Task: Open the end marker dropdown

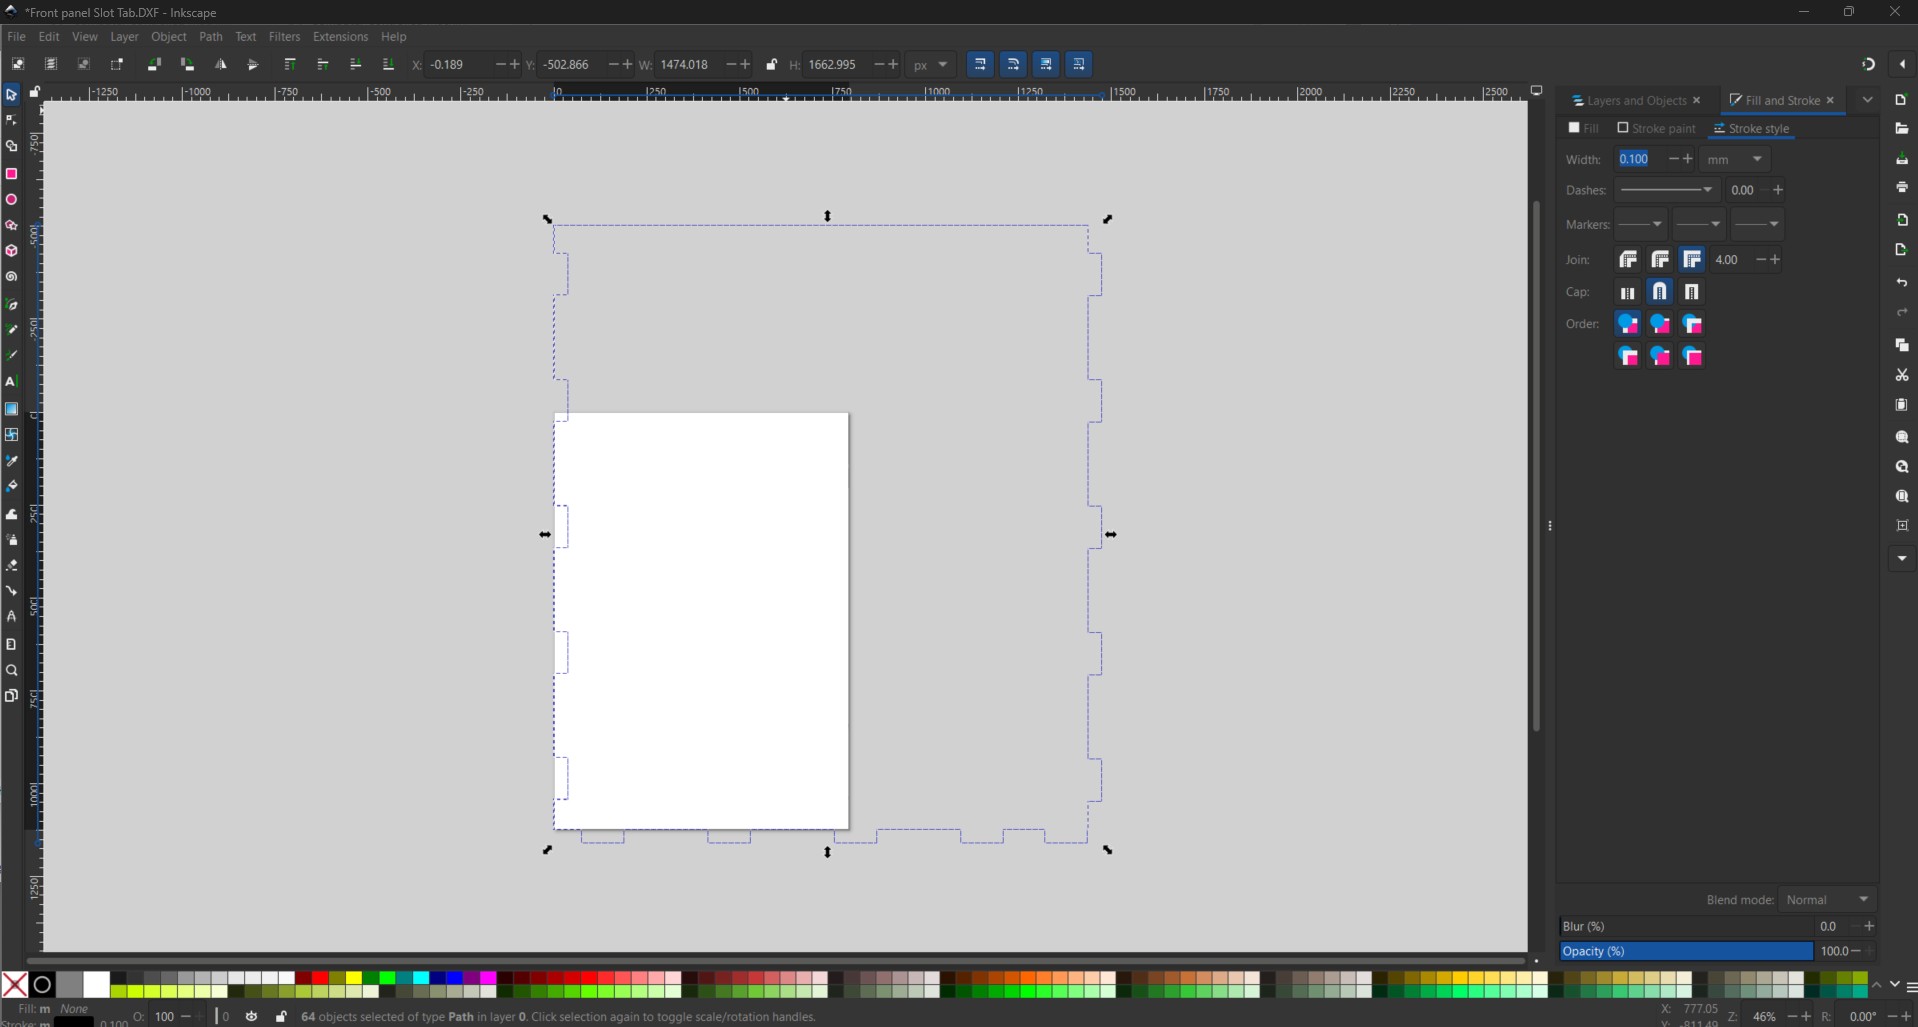Action: coord(1757,224)
